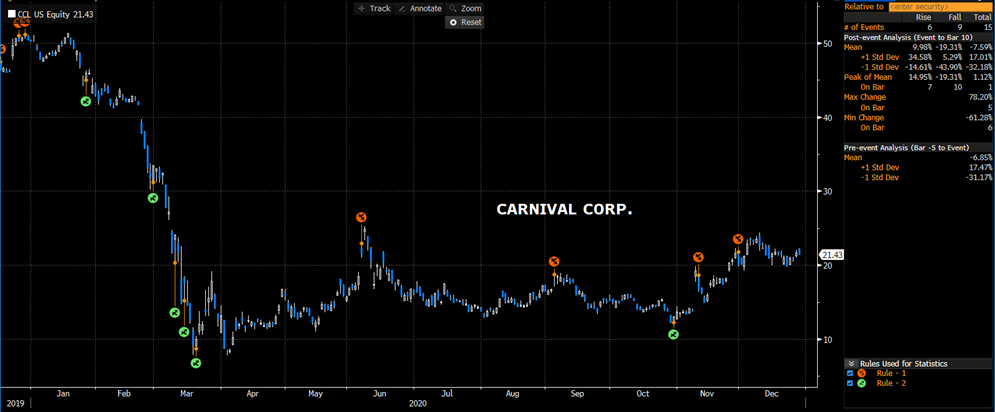Click the 40 price axis label
This screenshot has height=412, width=995.
pos(826,117)
